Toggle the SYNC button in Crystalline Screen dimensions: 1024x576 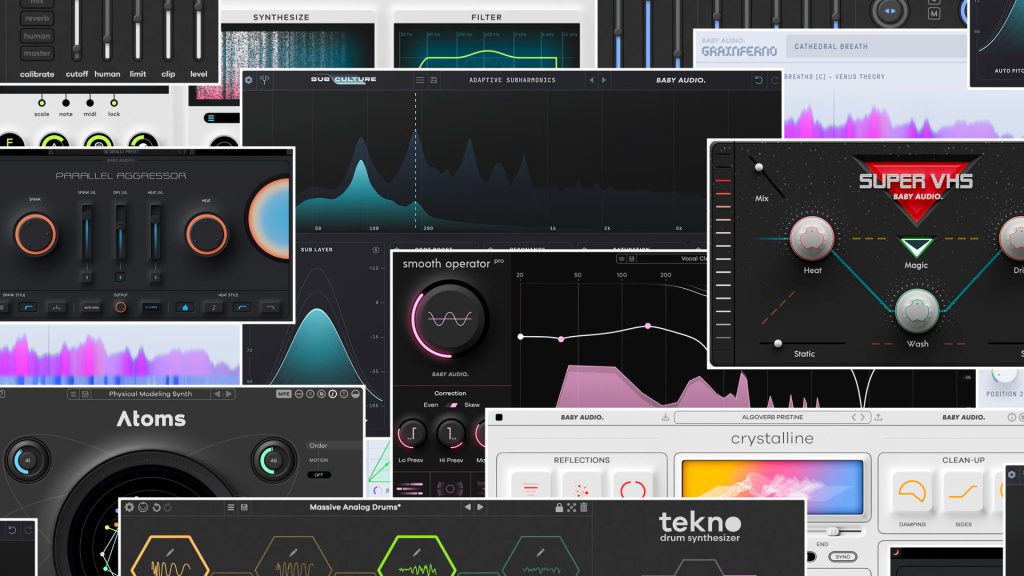842,556
